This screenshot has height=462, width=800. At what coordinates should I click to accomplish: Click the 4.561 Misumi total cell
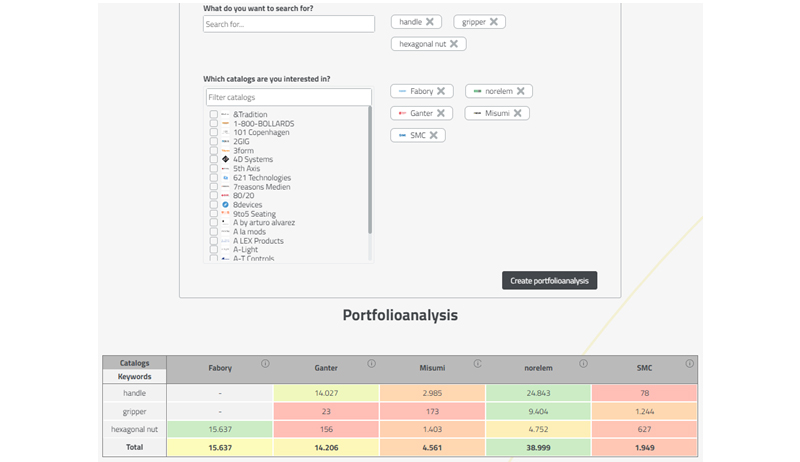(432, 447)
